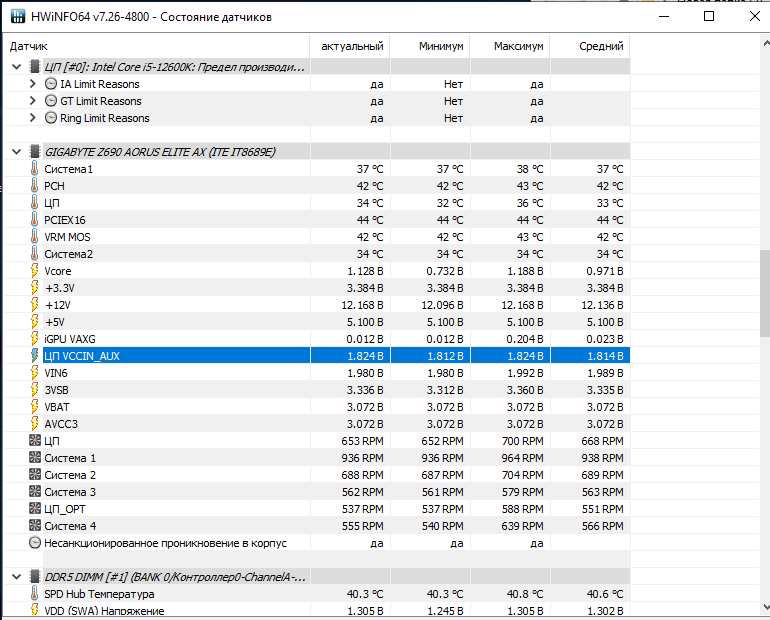770x620 pixels.
Task: Click the scrollbar down arrow
Action: (765, 607)
